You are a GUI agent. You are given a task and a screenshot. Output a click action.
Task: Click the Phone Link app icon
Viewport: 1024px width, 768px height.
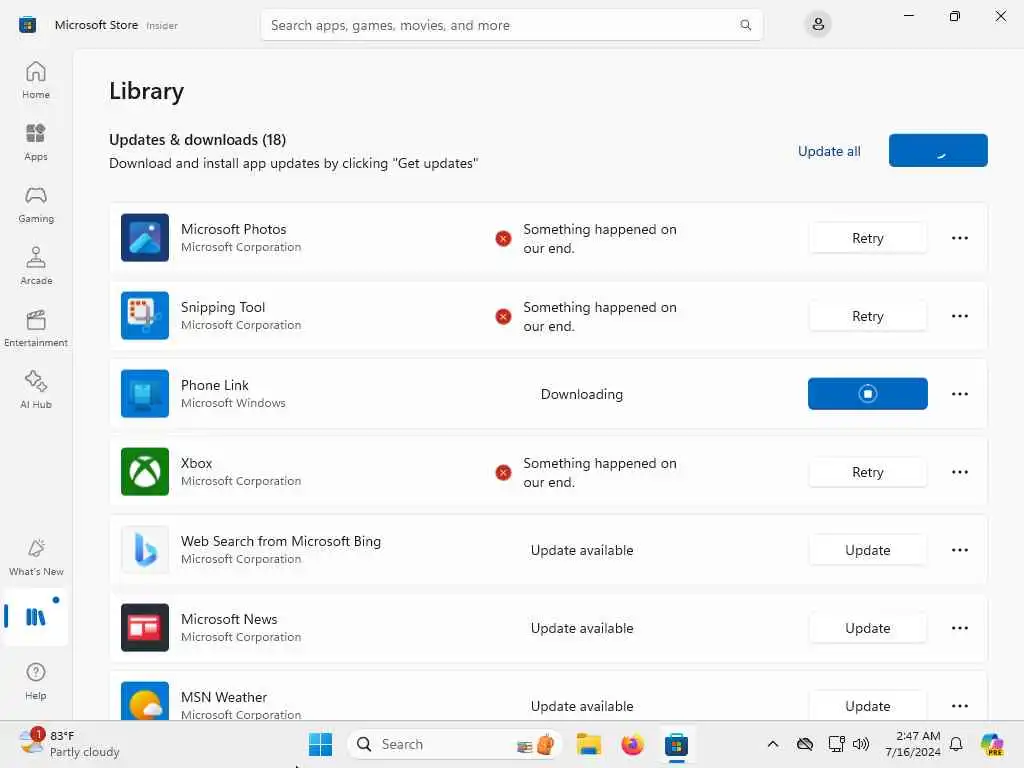pyautogui.click(x=145, y=394)
